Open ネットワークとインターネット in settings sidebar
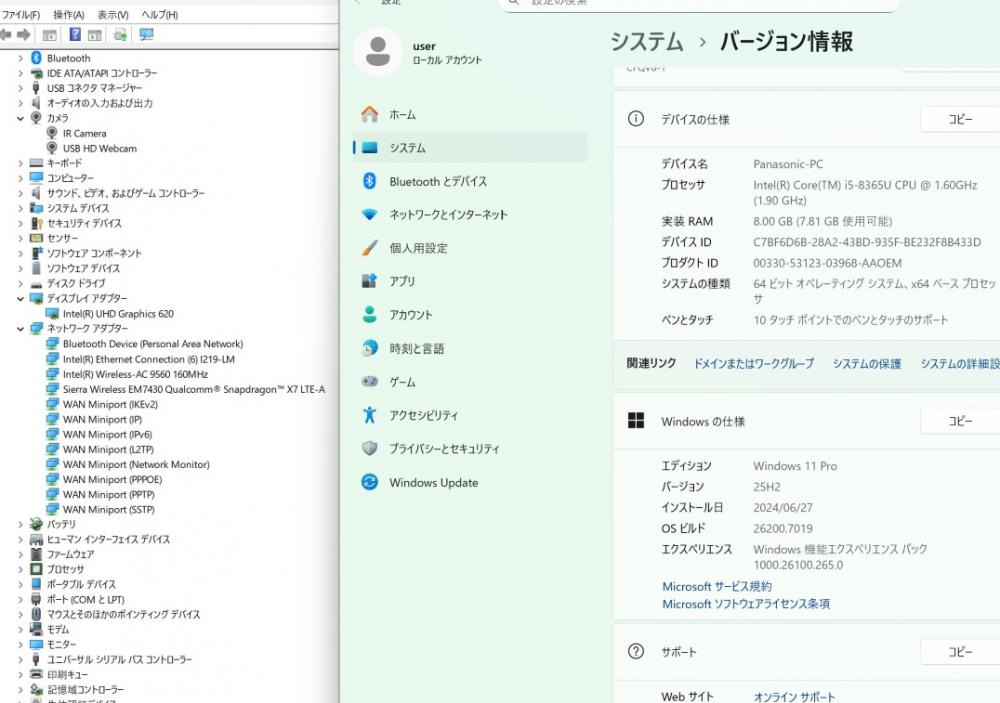The width and height of the screenshot is (1000, 703). [x=448, y=215]
